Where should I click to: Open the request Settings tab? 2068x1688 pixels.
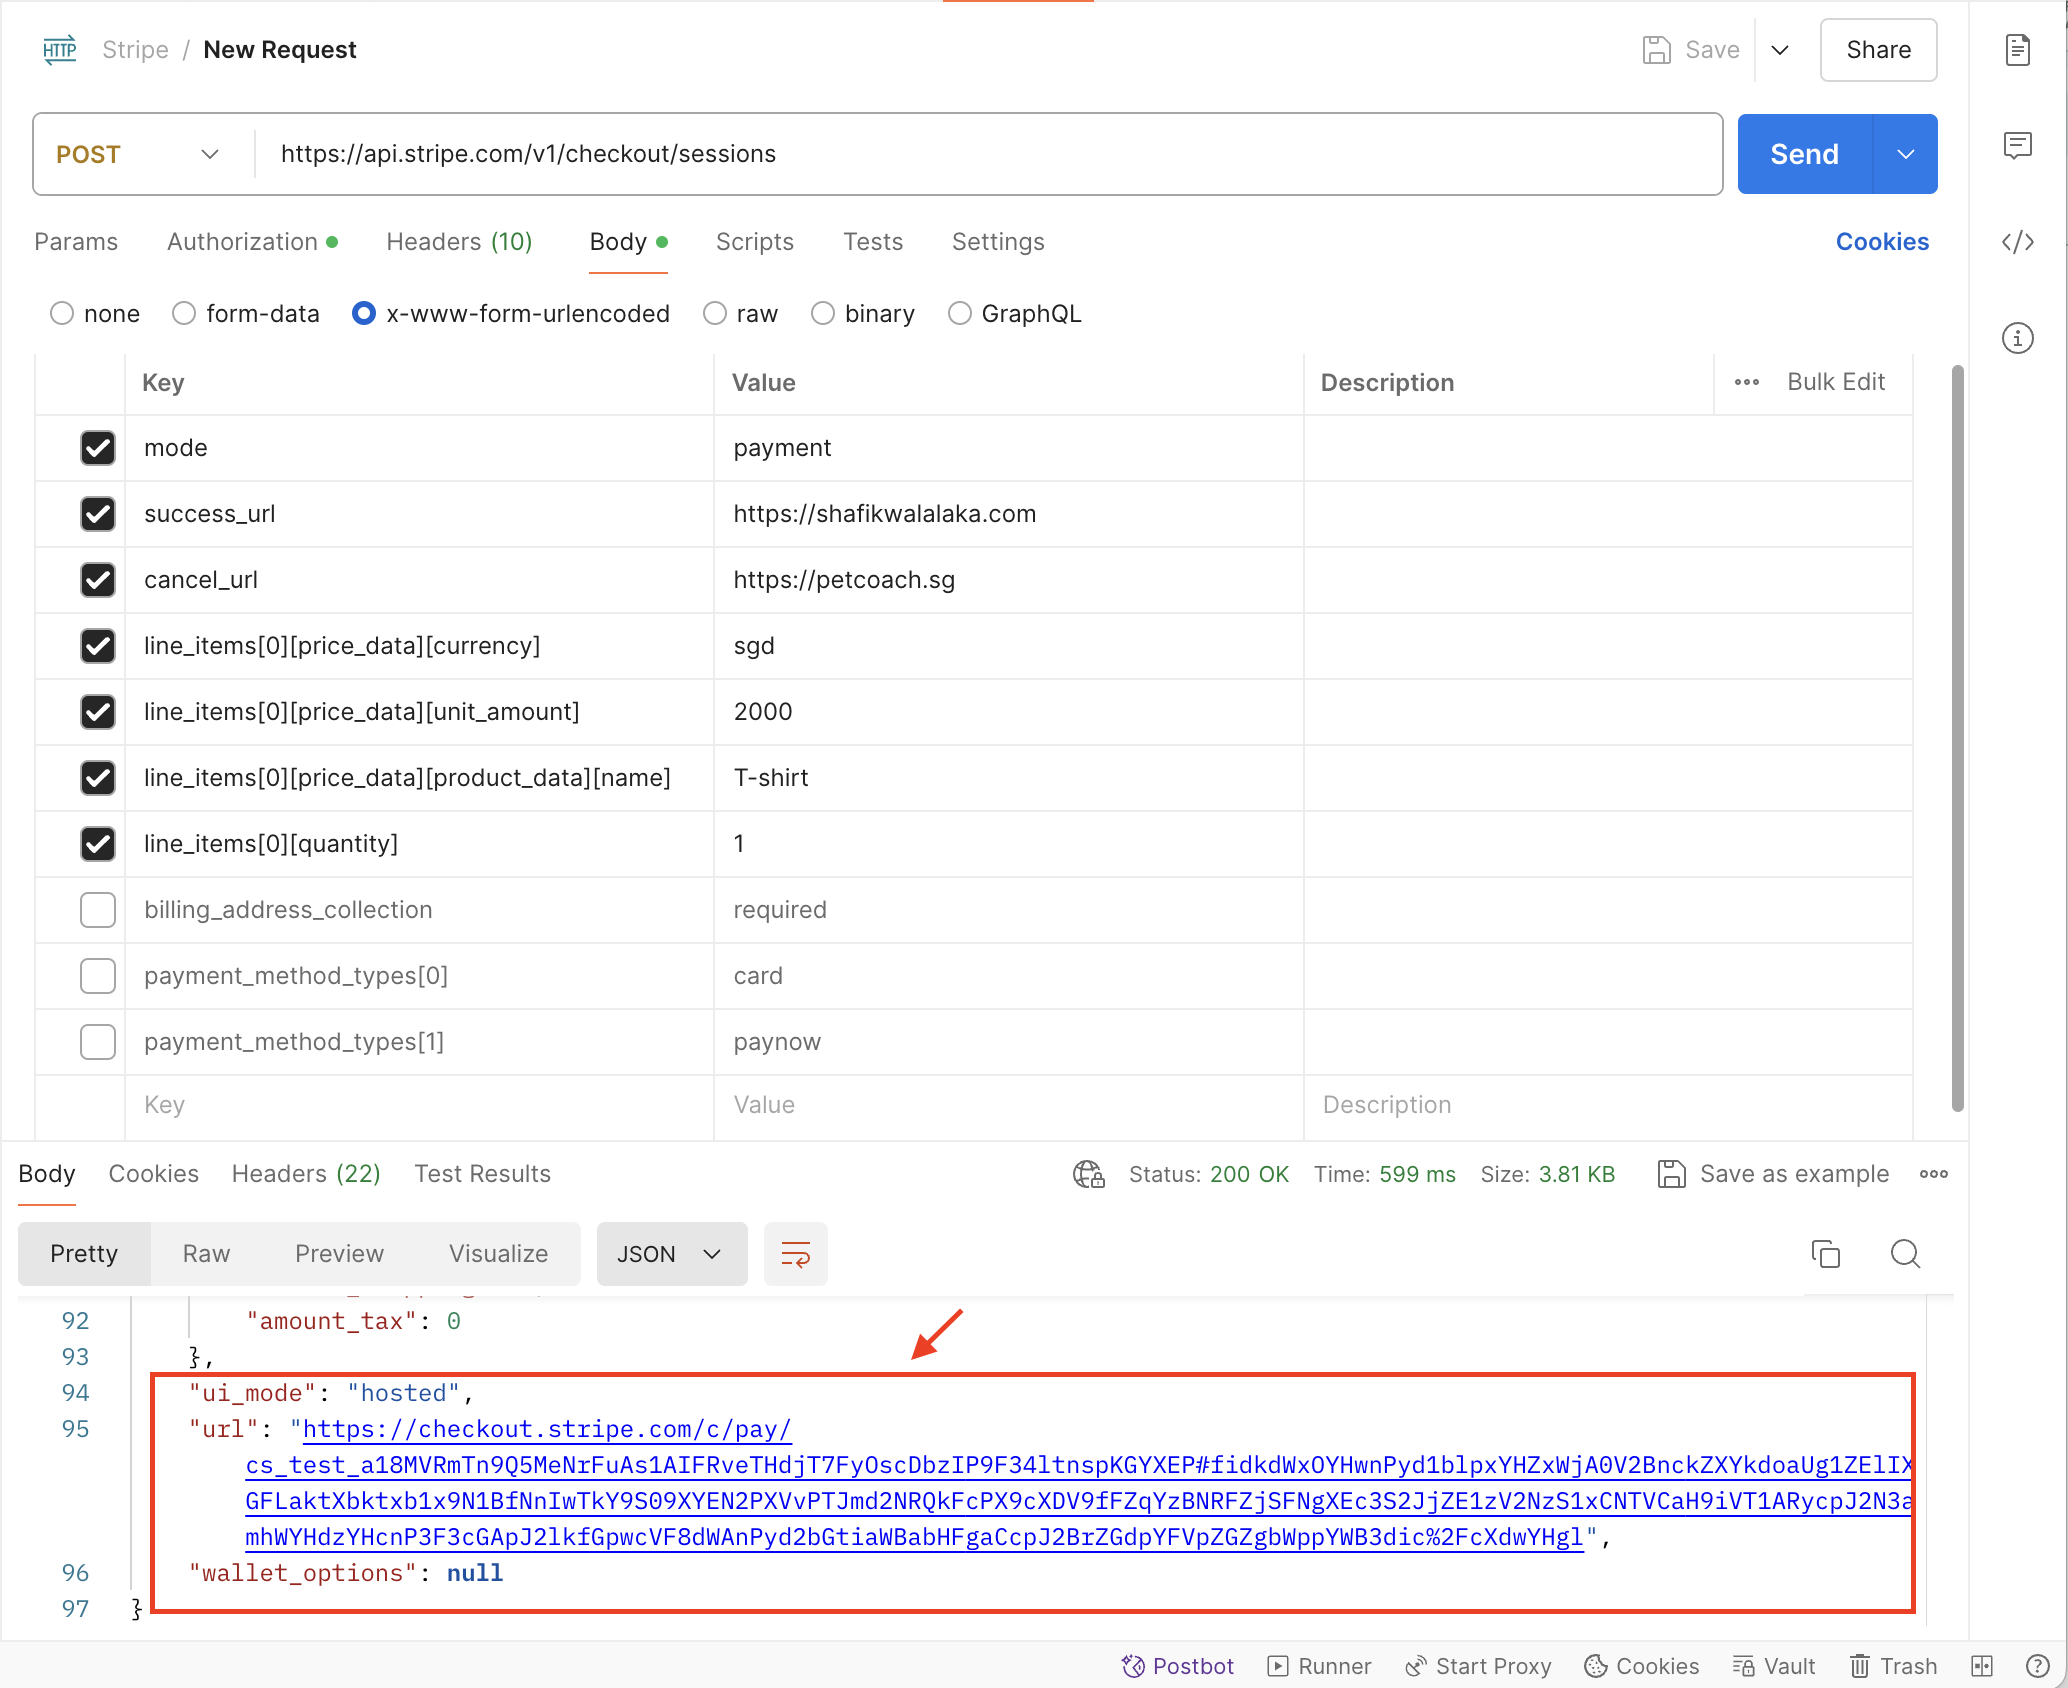pos(998,242)
